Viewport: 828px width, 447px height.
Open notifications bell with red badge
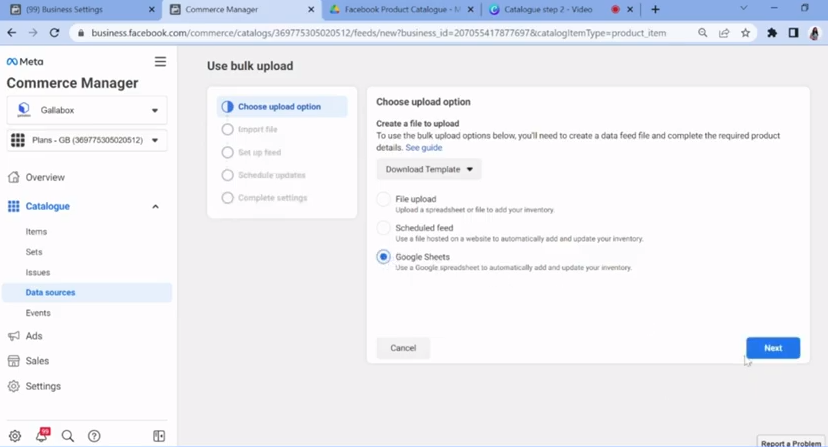click(x=42, y=435)
